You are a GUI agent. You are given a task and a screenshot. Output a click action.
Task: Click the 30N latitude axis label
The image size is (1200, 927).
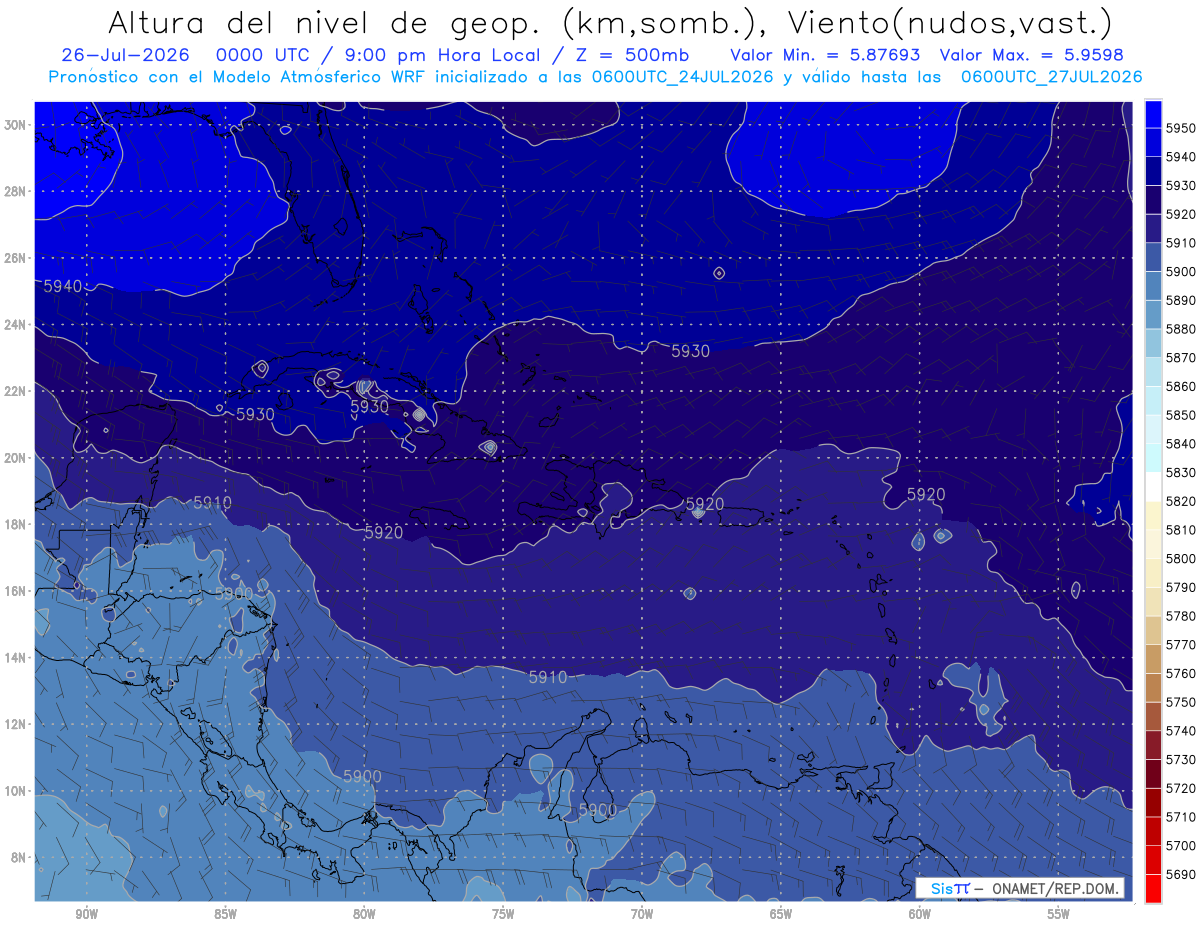[15, 125]
